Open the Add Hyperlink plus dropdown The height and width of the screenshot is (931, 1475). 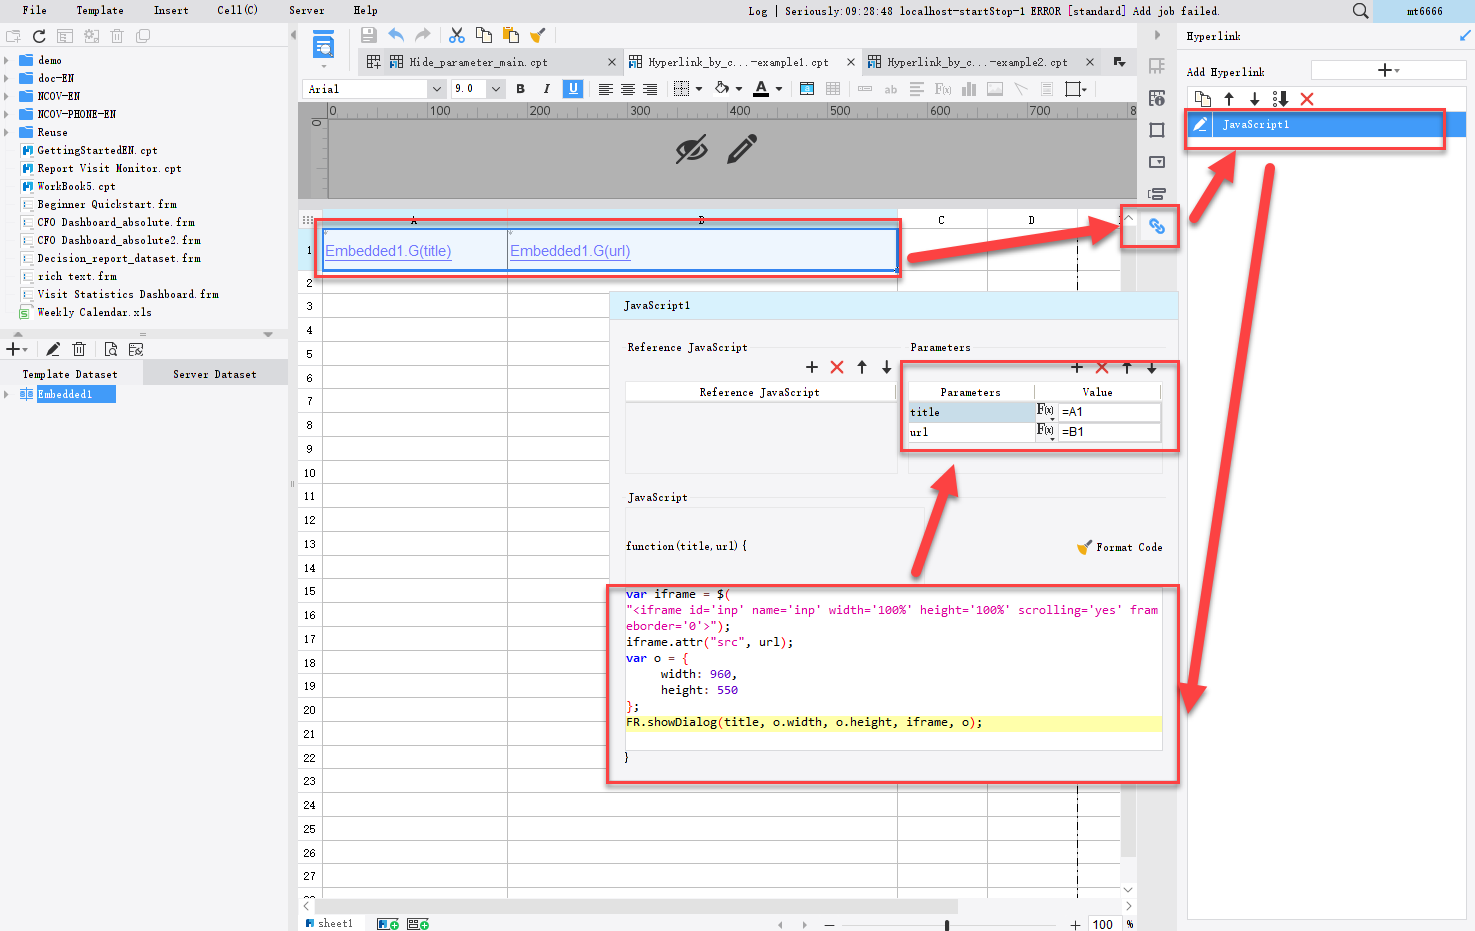1388,70
